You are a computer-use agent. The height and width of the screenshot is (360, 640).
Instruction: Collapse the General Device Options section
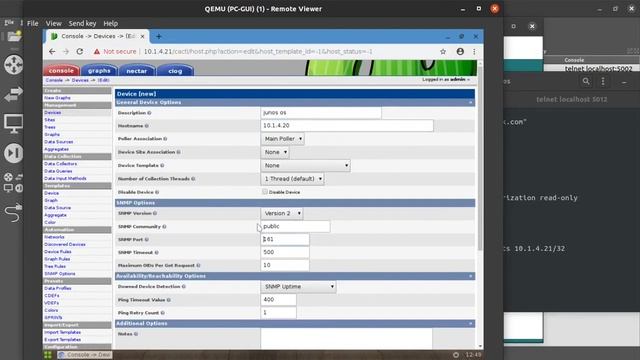click(471, 102)
